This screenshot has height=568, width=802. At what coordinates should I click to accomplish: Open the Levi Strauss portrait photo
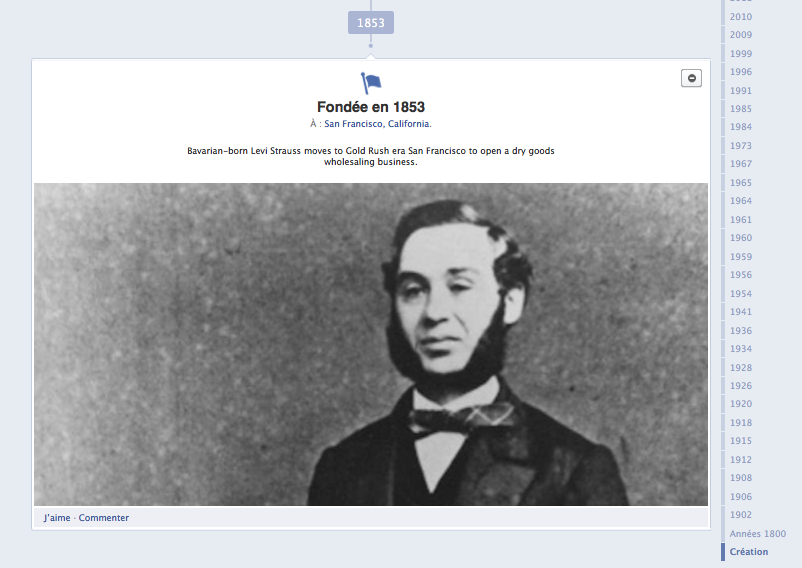click(371, 344)
